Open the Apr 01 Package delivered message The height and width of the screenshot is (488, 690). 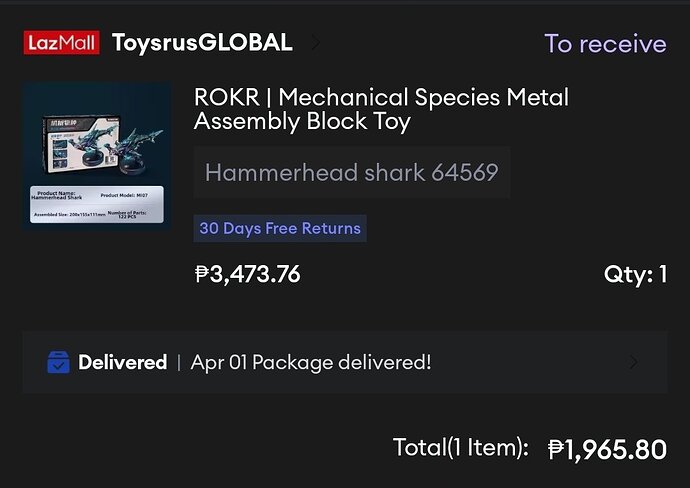tap(311, 363)
